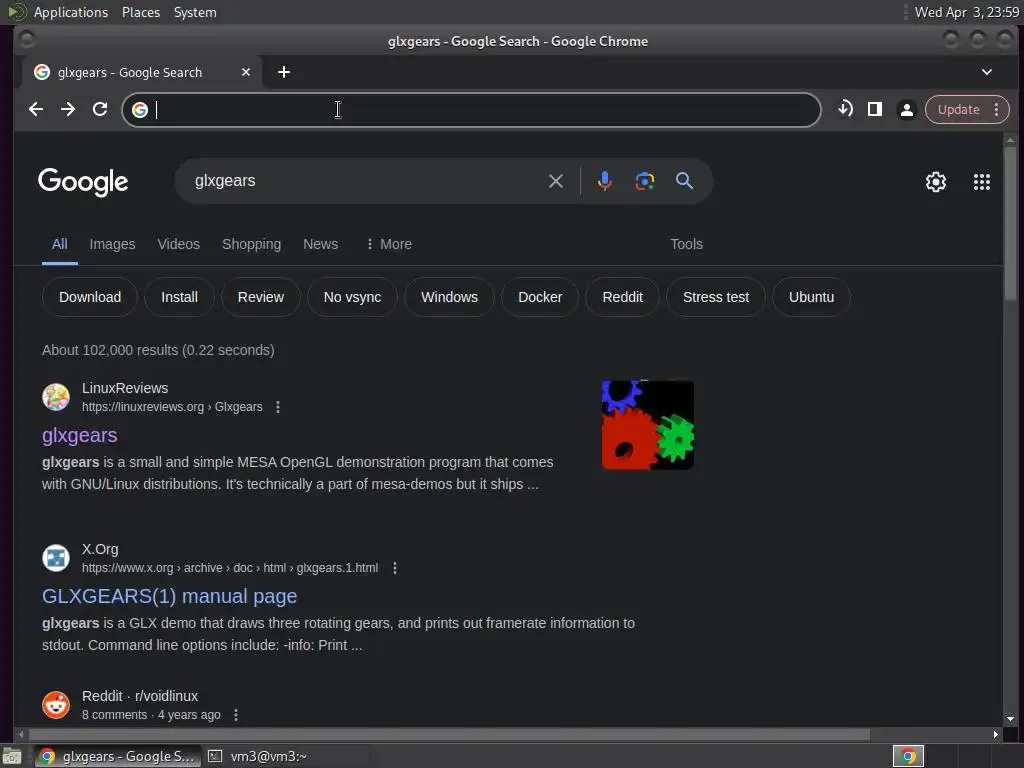Switch to the Videos tab

(178, 244)
